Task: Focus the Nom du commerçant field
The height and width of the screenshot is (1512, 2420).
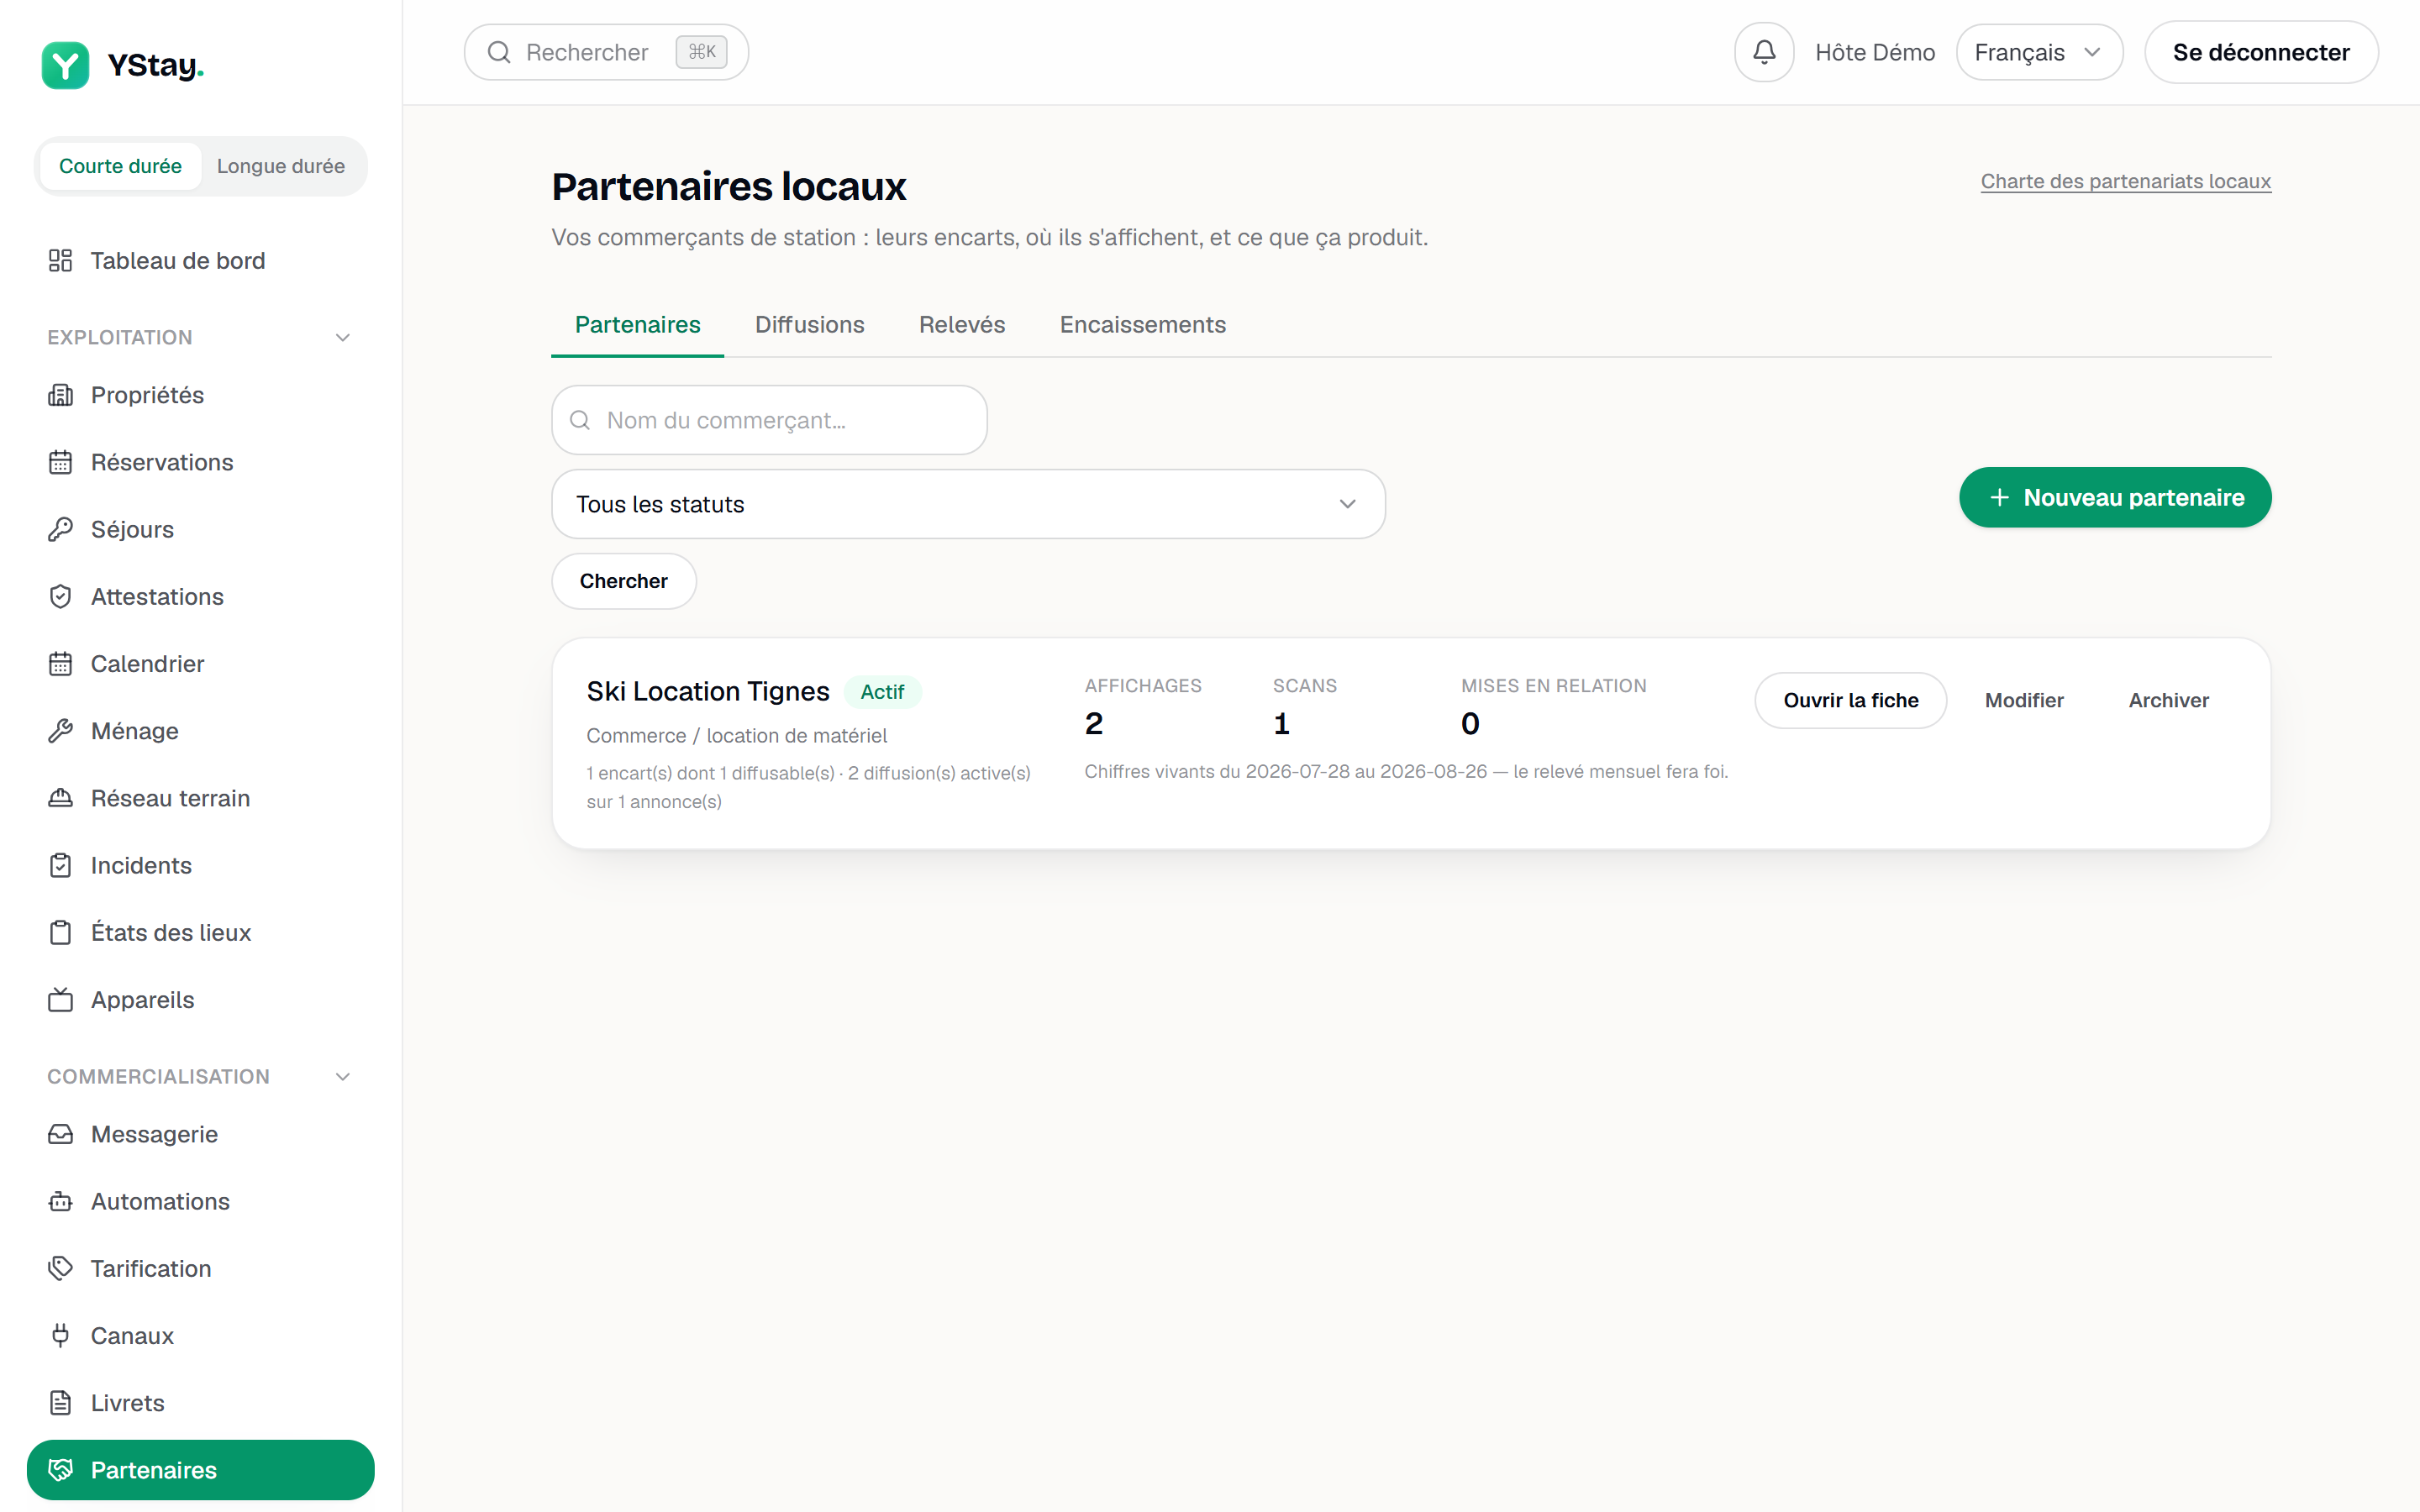Action: (x=769, y=420)
